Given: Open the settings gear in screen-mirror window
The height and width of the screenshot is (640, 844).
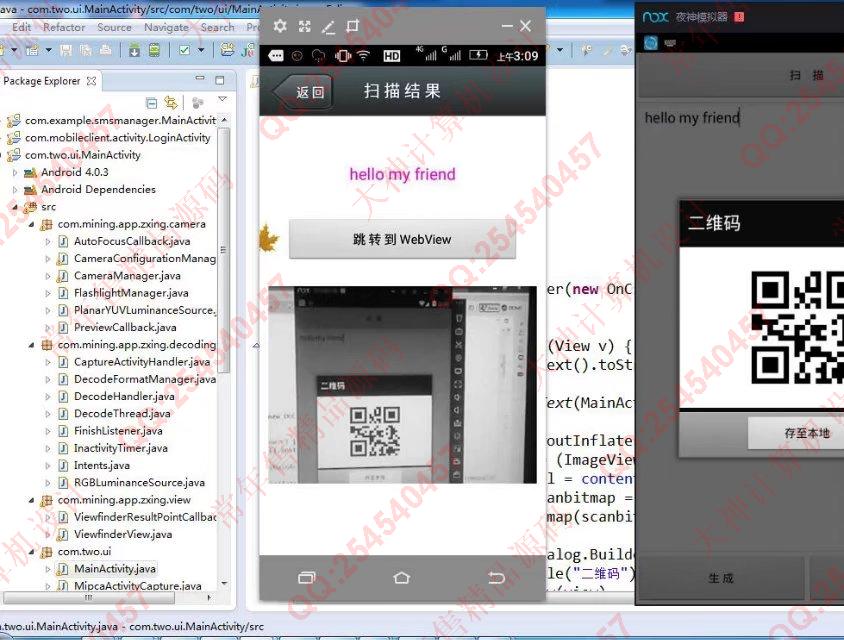Looking at the screenshot, I should (x=280, y=26).
